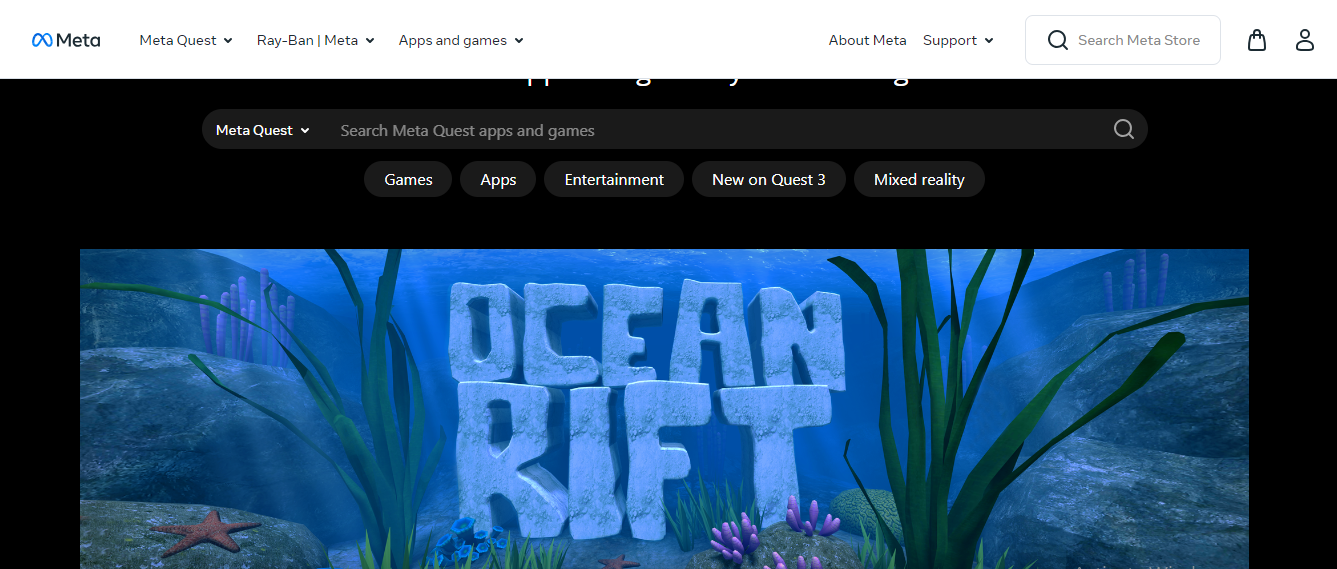
Task: Click the red starfish in Ocean Rift banner
Action: point(207,532)
